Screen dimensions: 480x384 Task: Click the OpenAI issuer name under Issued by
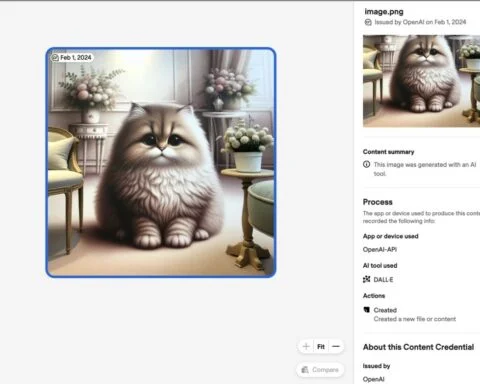pos(373,379)
